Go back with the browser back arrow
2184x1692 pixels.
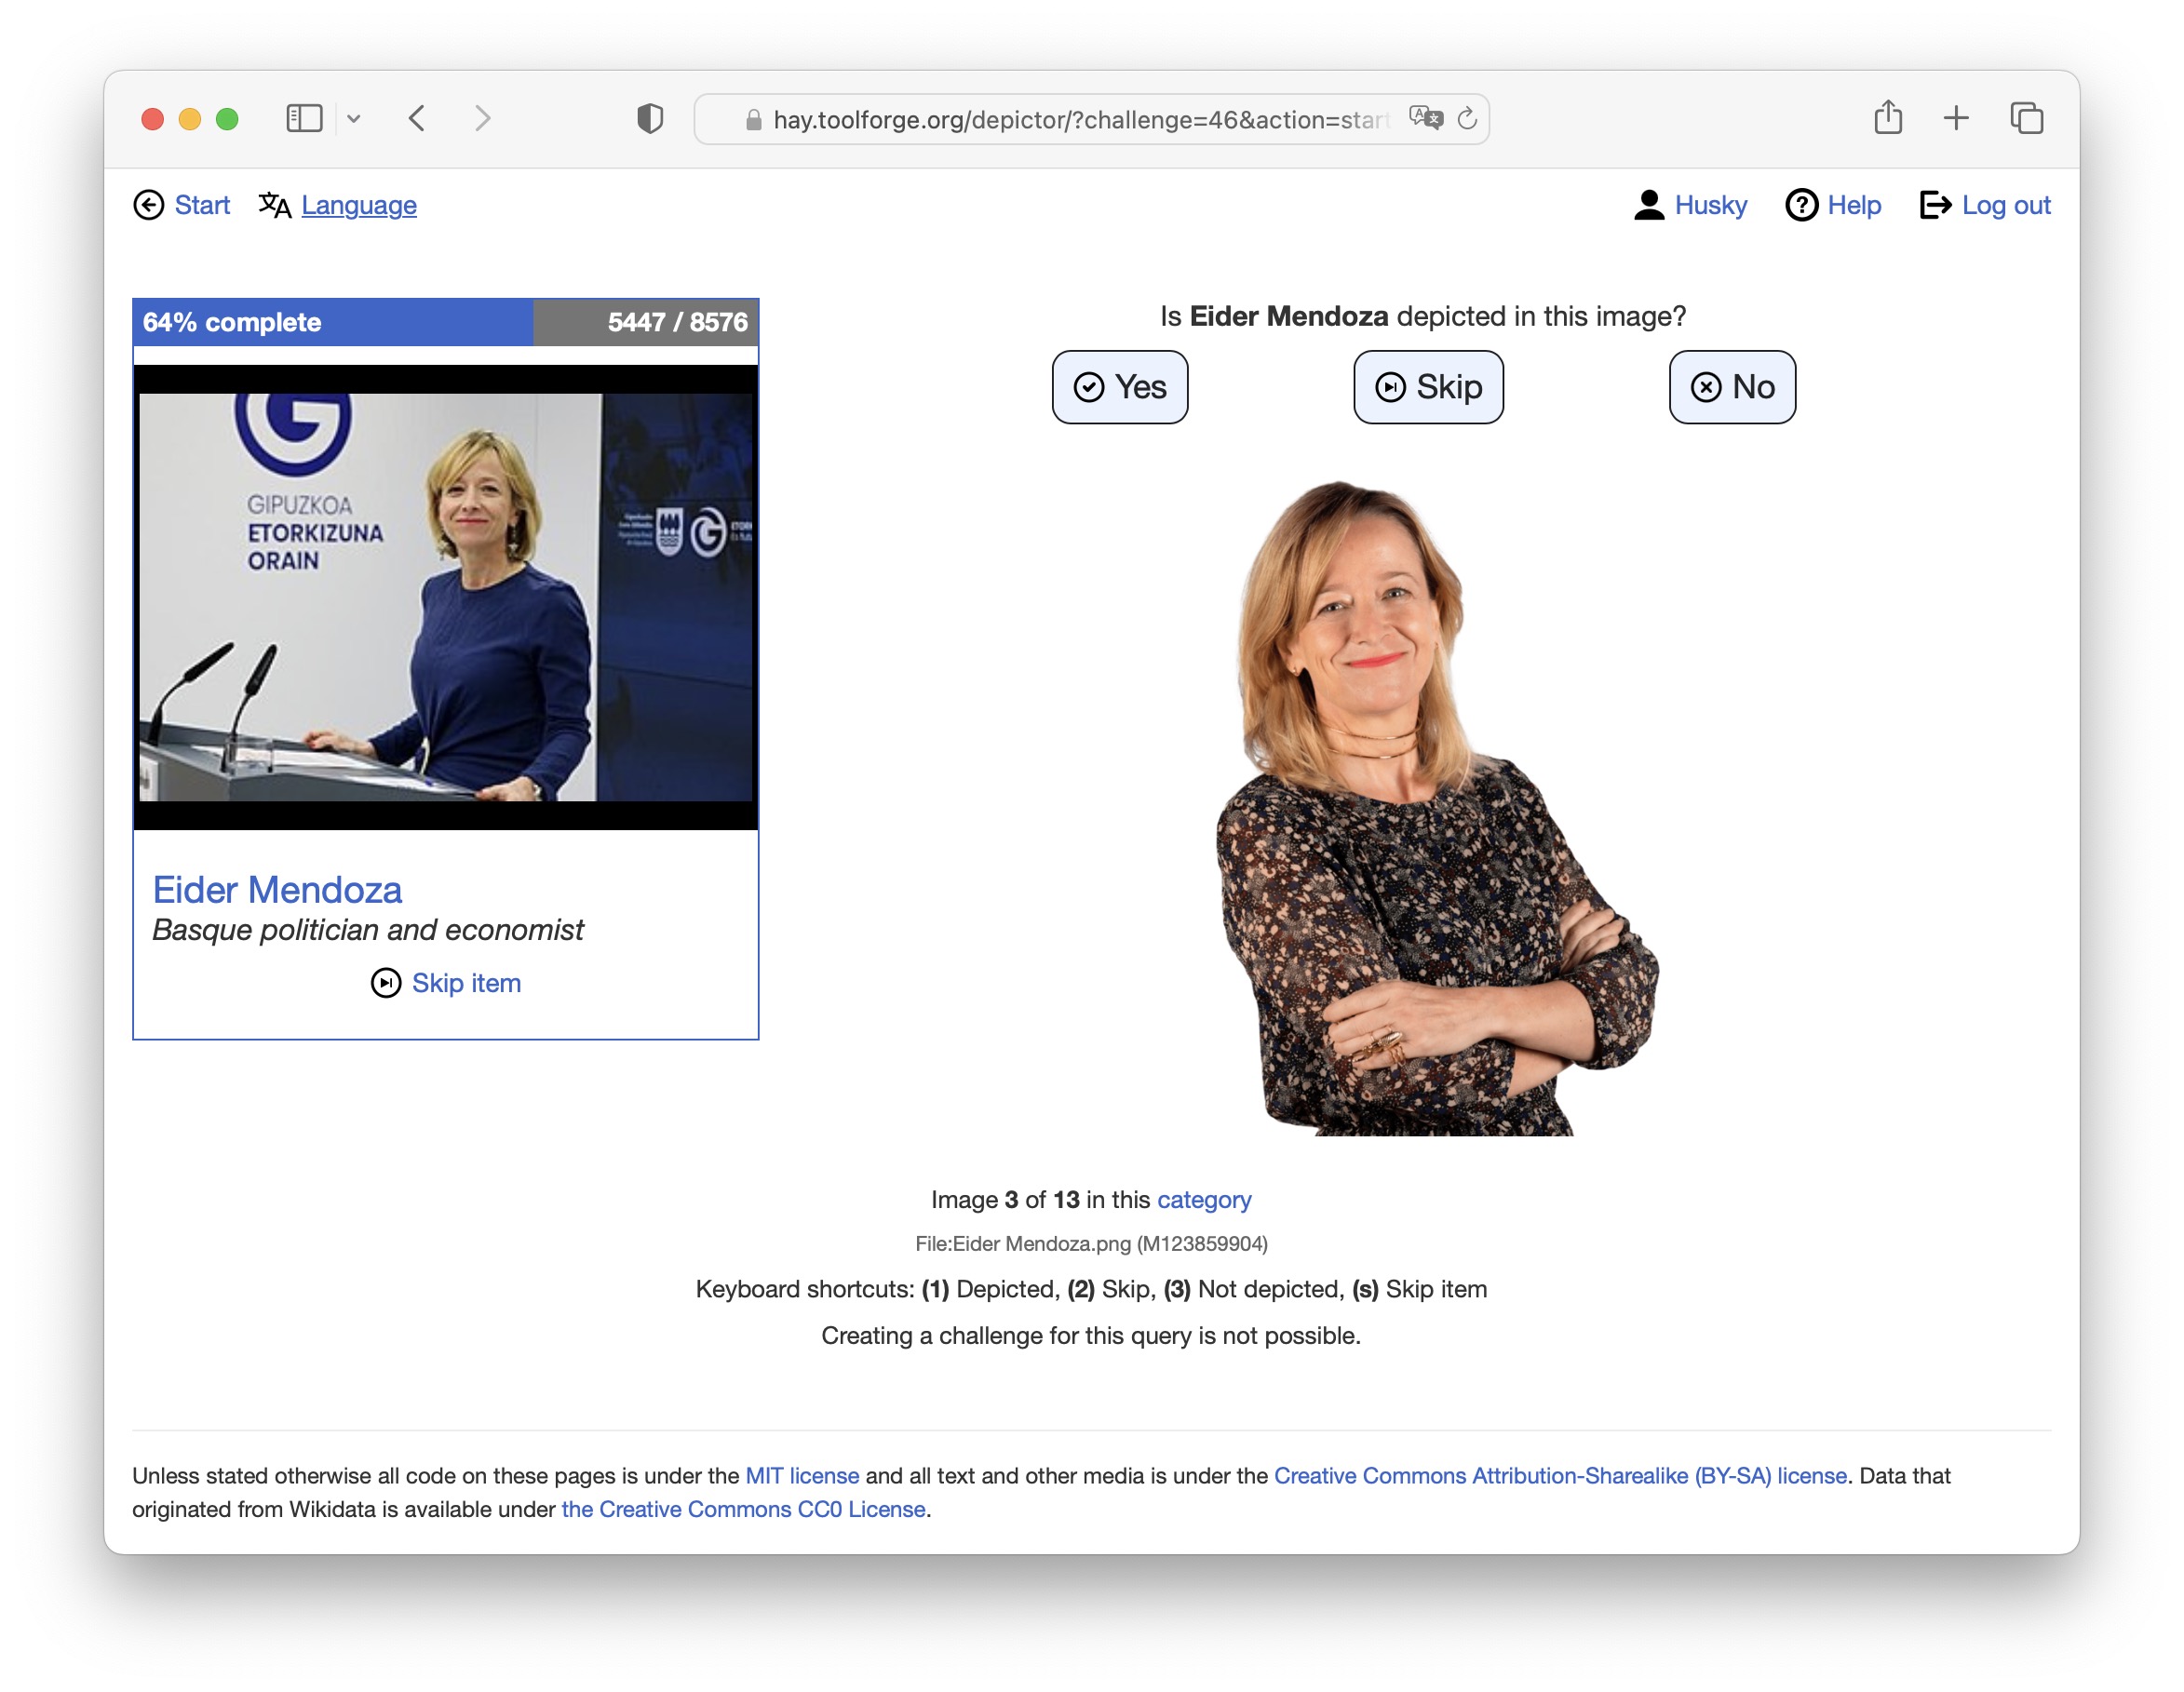417,119
